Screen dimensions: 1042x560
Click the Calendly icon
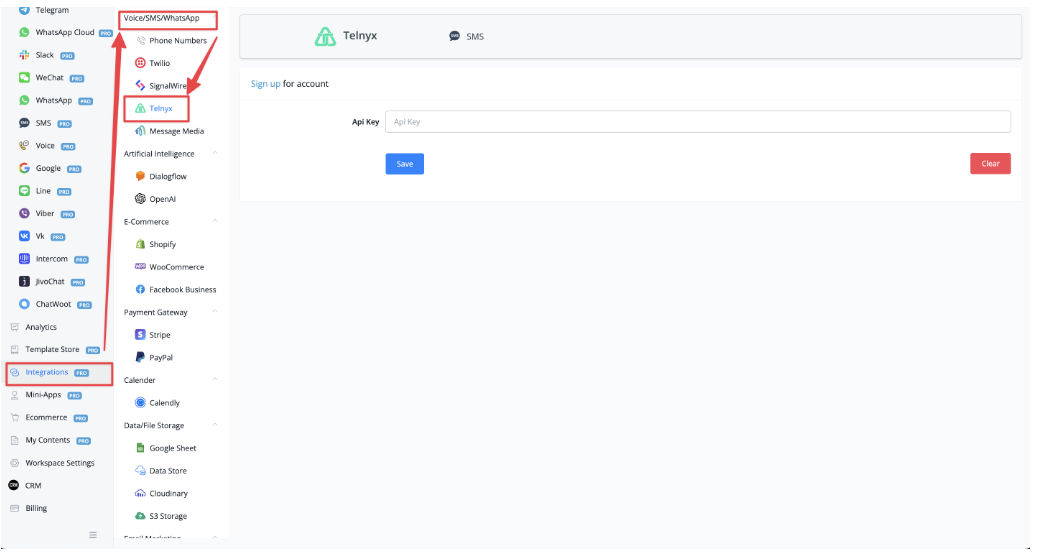[140, 402]
